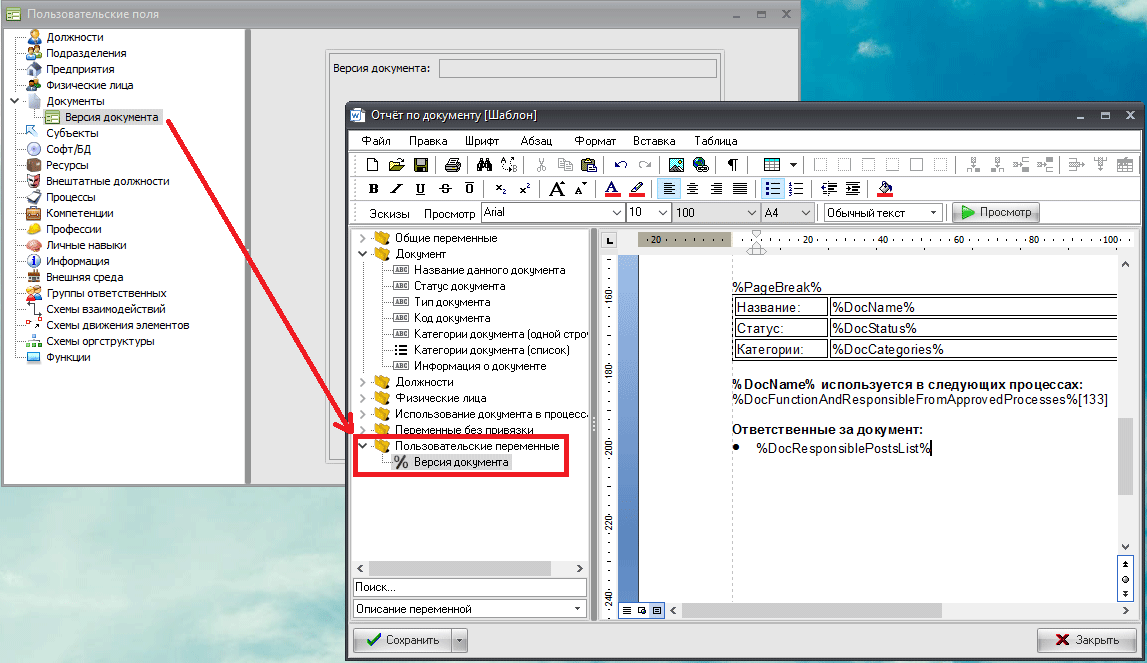Open the Вставка menu
This screenshot has height=663, width=1147.
pyautogui.click(x=654, y=141)
